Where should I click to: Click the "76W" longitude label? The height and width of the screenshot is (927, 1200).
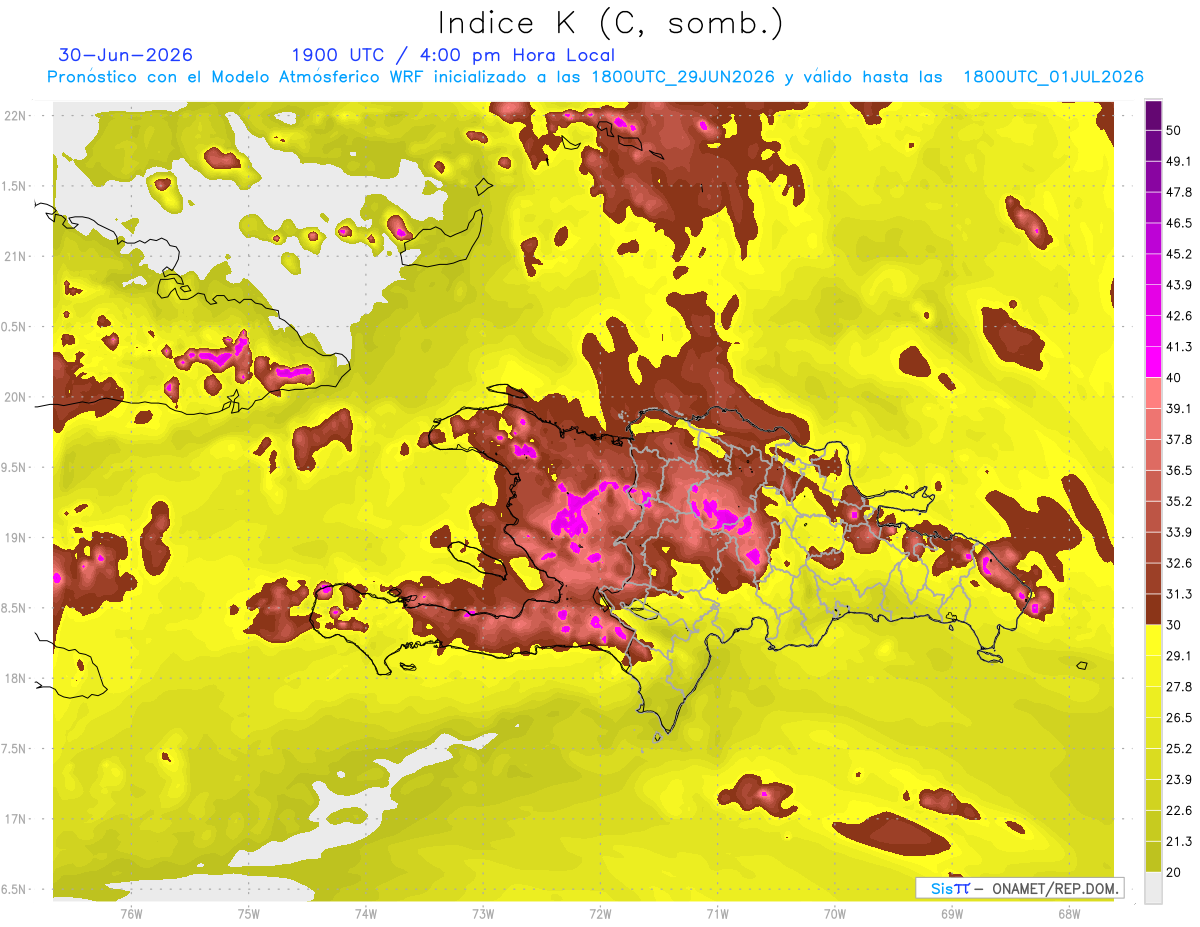131,913
